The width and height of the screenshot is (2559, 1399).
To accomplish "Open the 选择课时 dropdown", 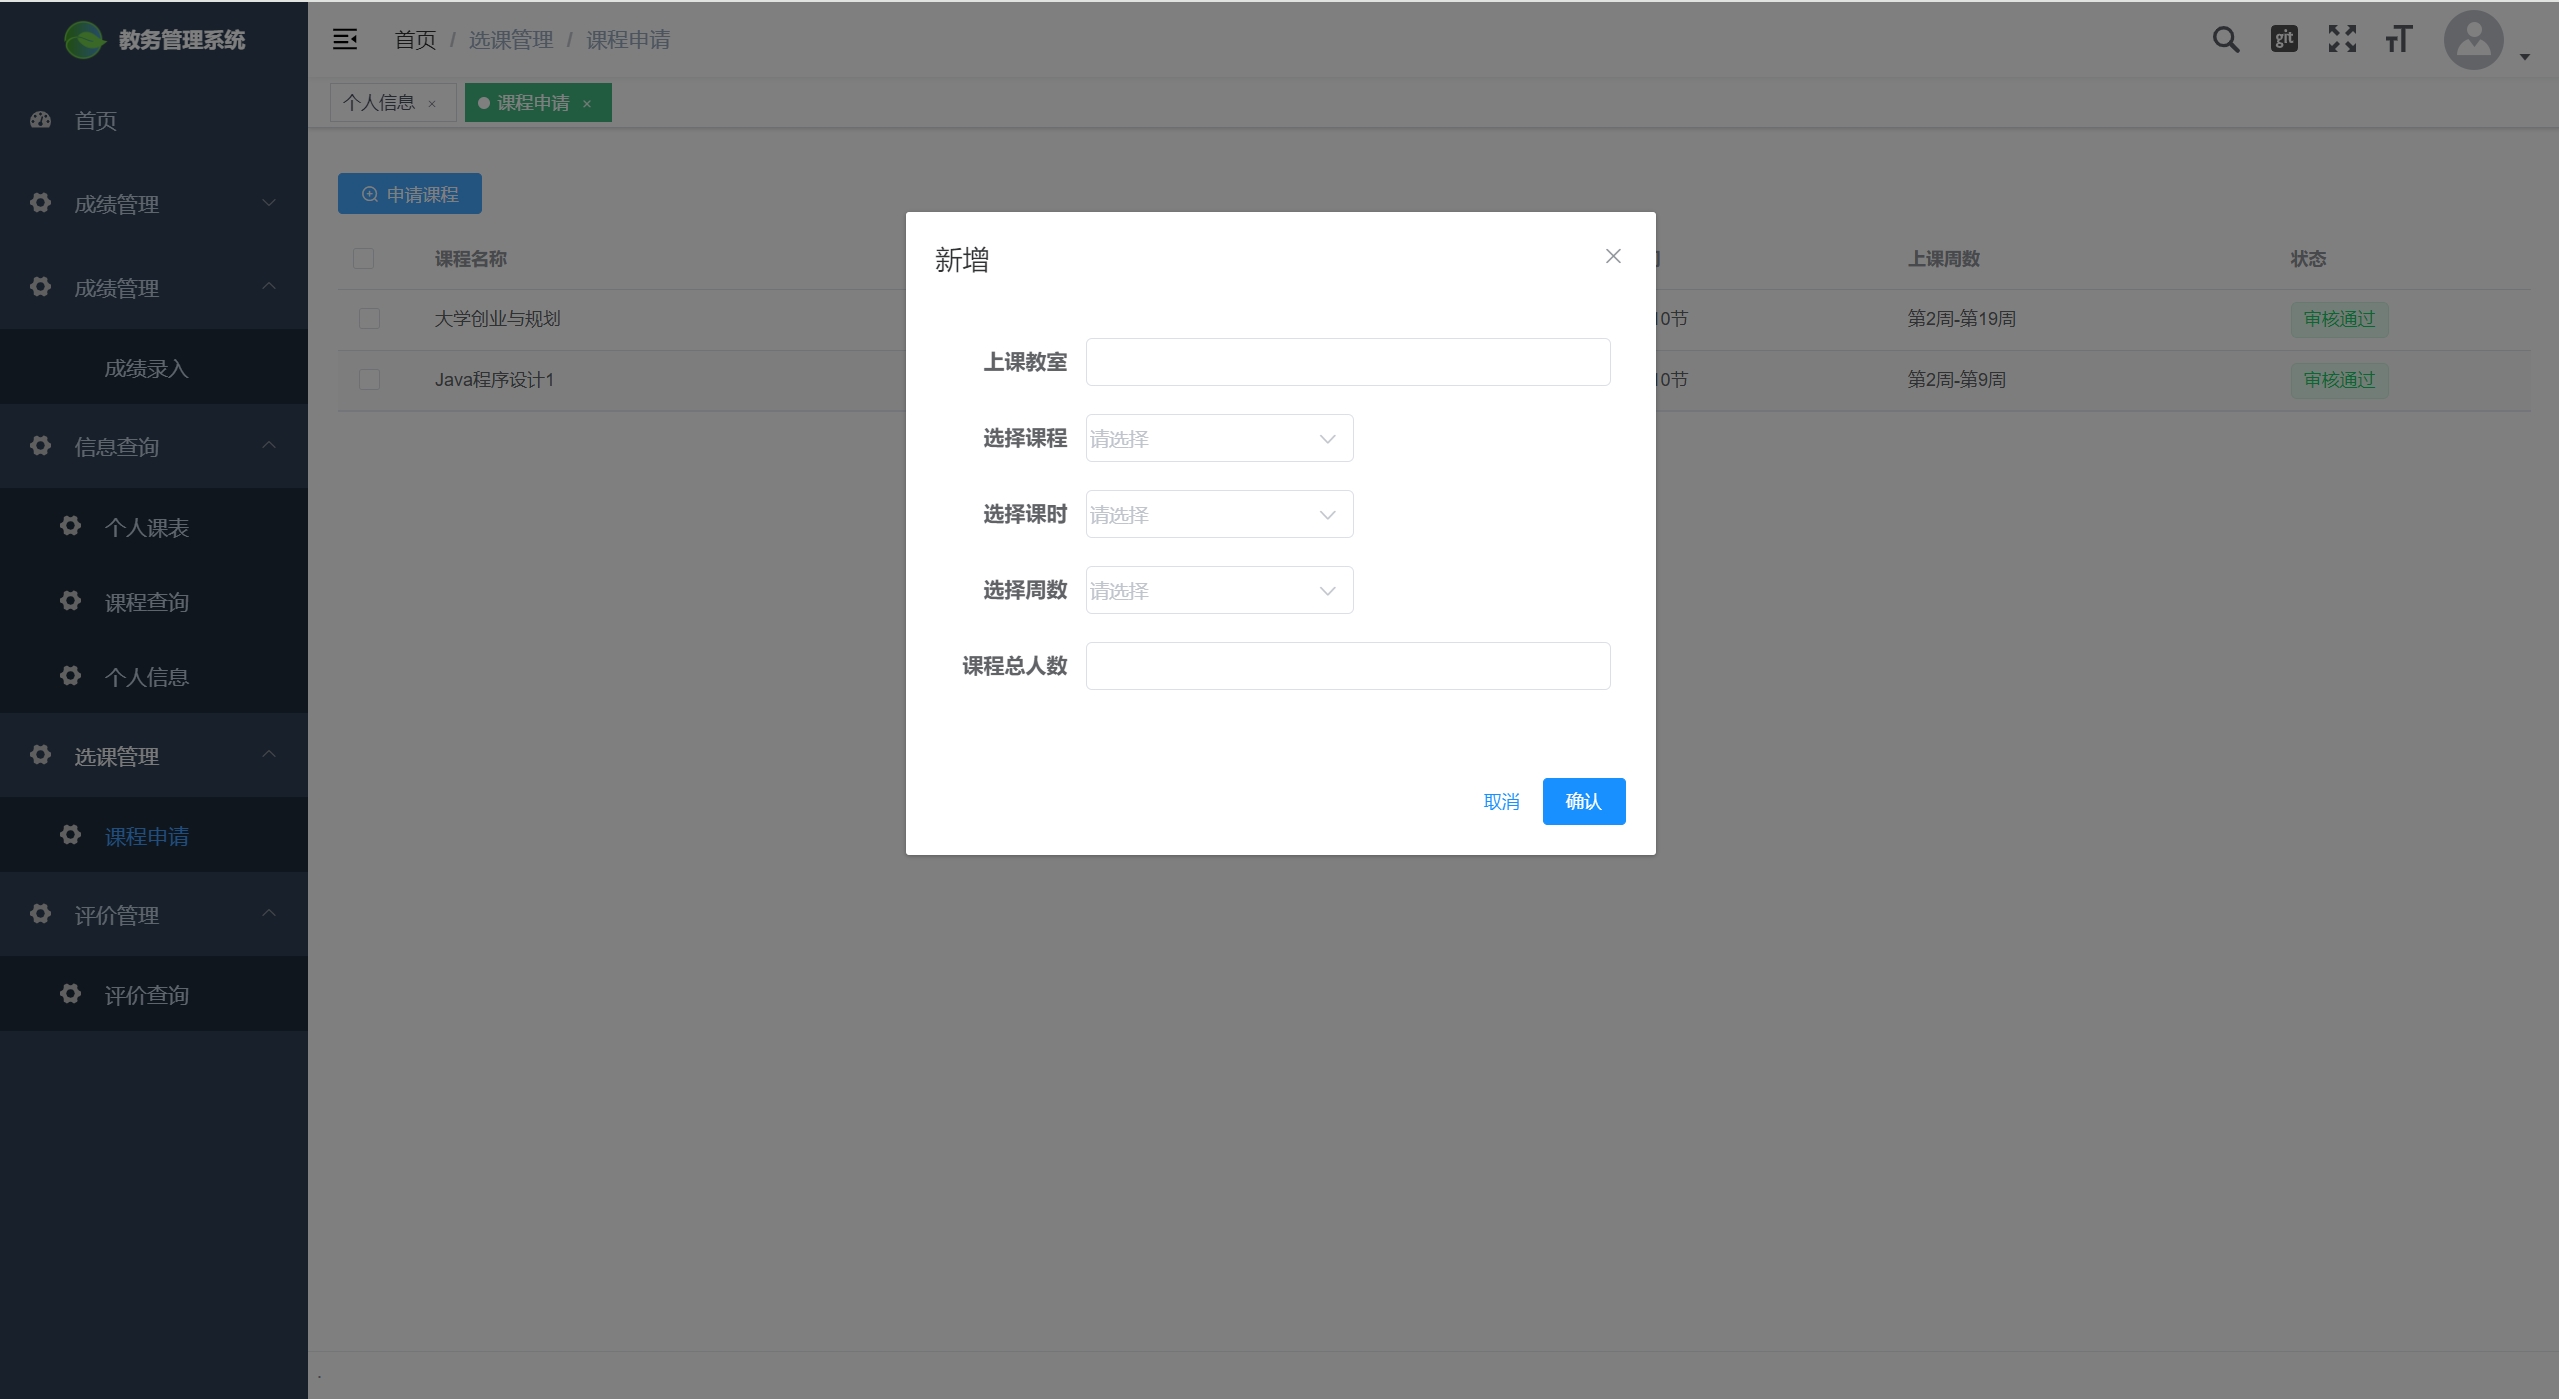I will 1219,514.
